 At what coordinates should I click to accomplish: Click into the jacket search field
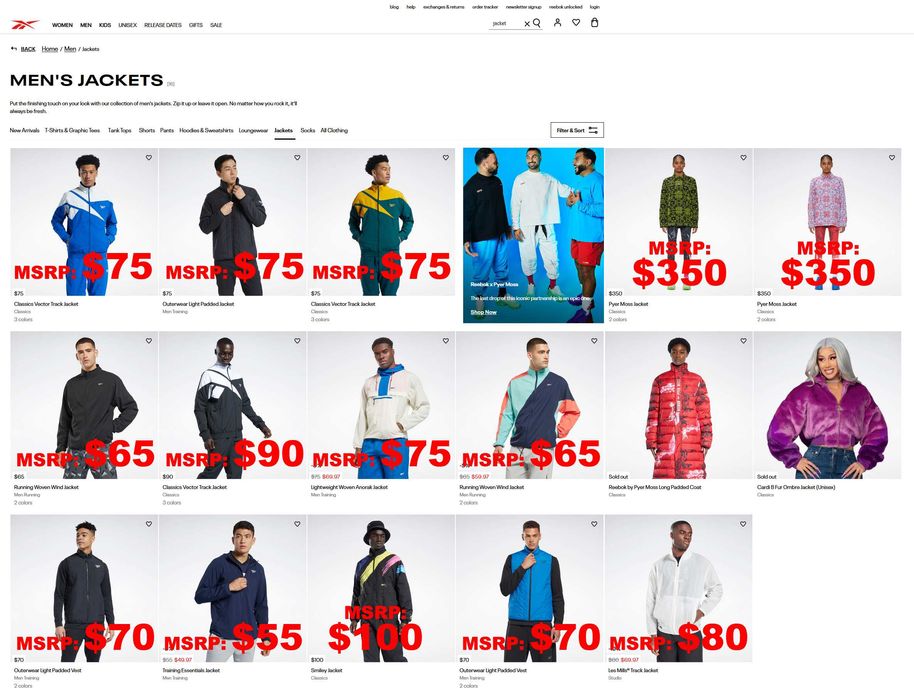tap(507, 23)
